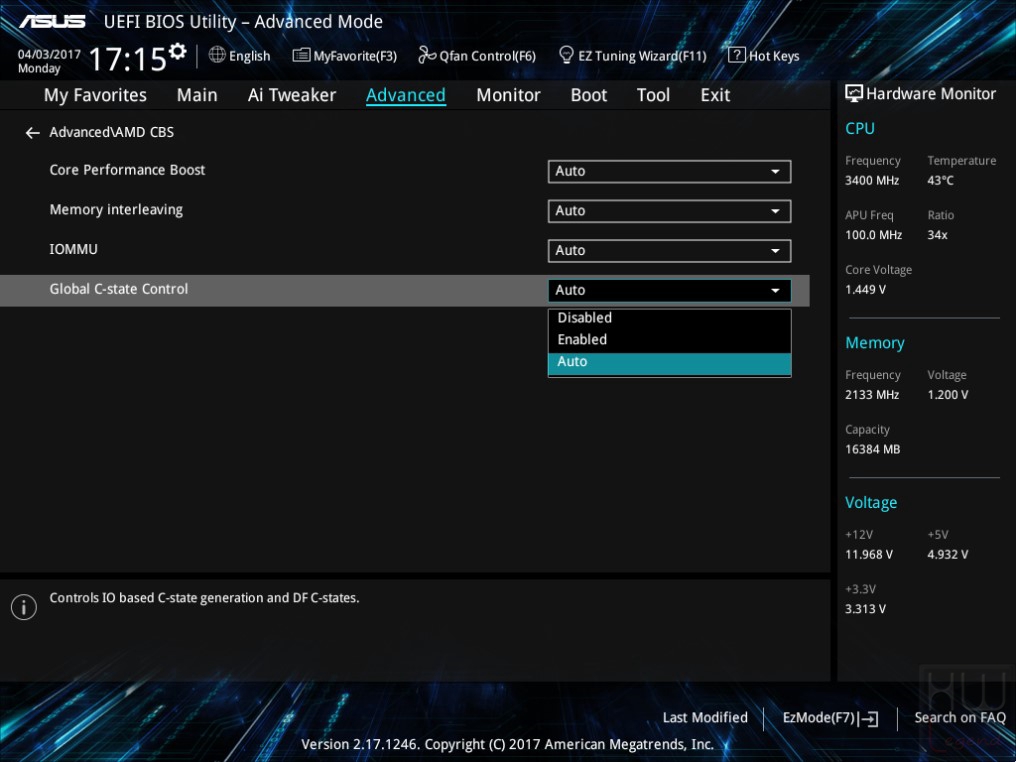Screen dimensions: 1016x762
Task: Expand the IOMMU dropdown
Action: (x=669, y=251)
